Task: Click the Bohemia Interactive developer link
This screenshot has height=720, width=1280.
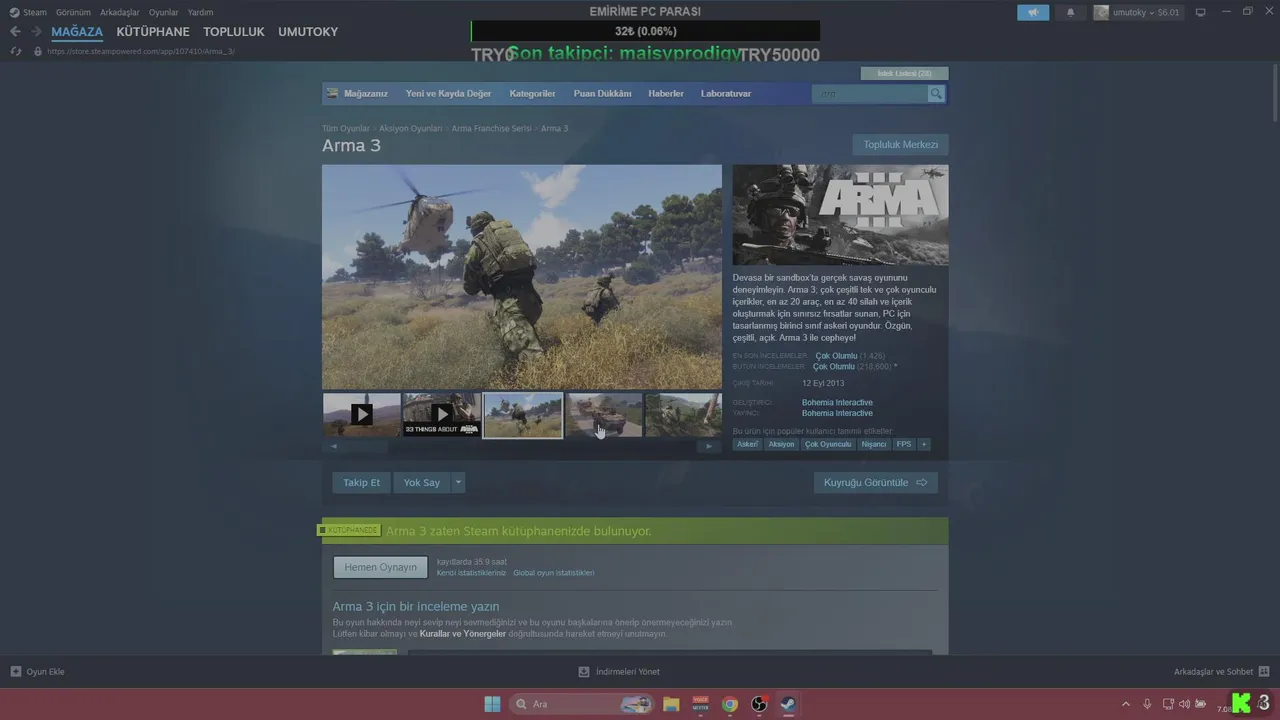Action: click(x=837, y=402)
